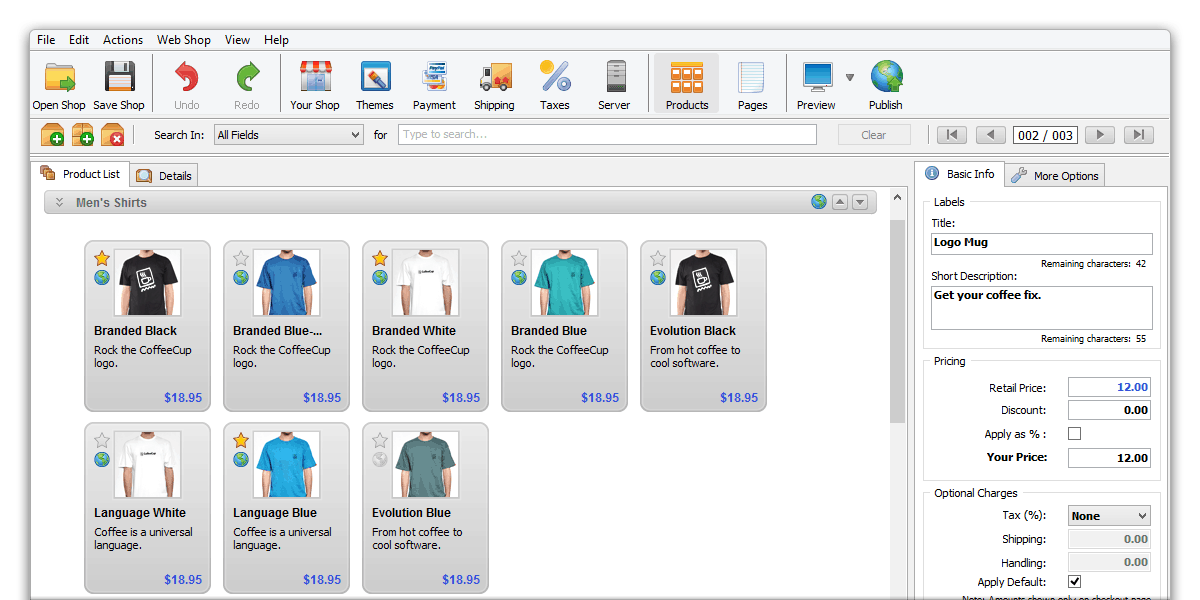Select the Evolution Blue shirt thumbnail

click(x=426, y=464)
